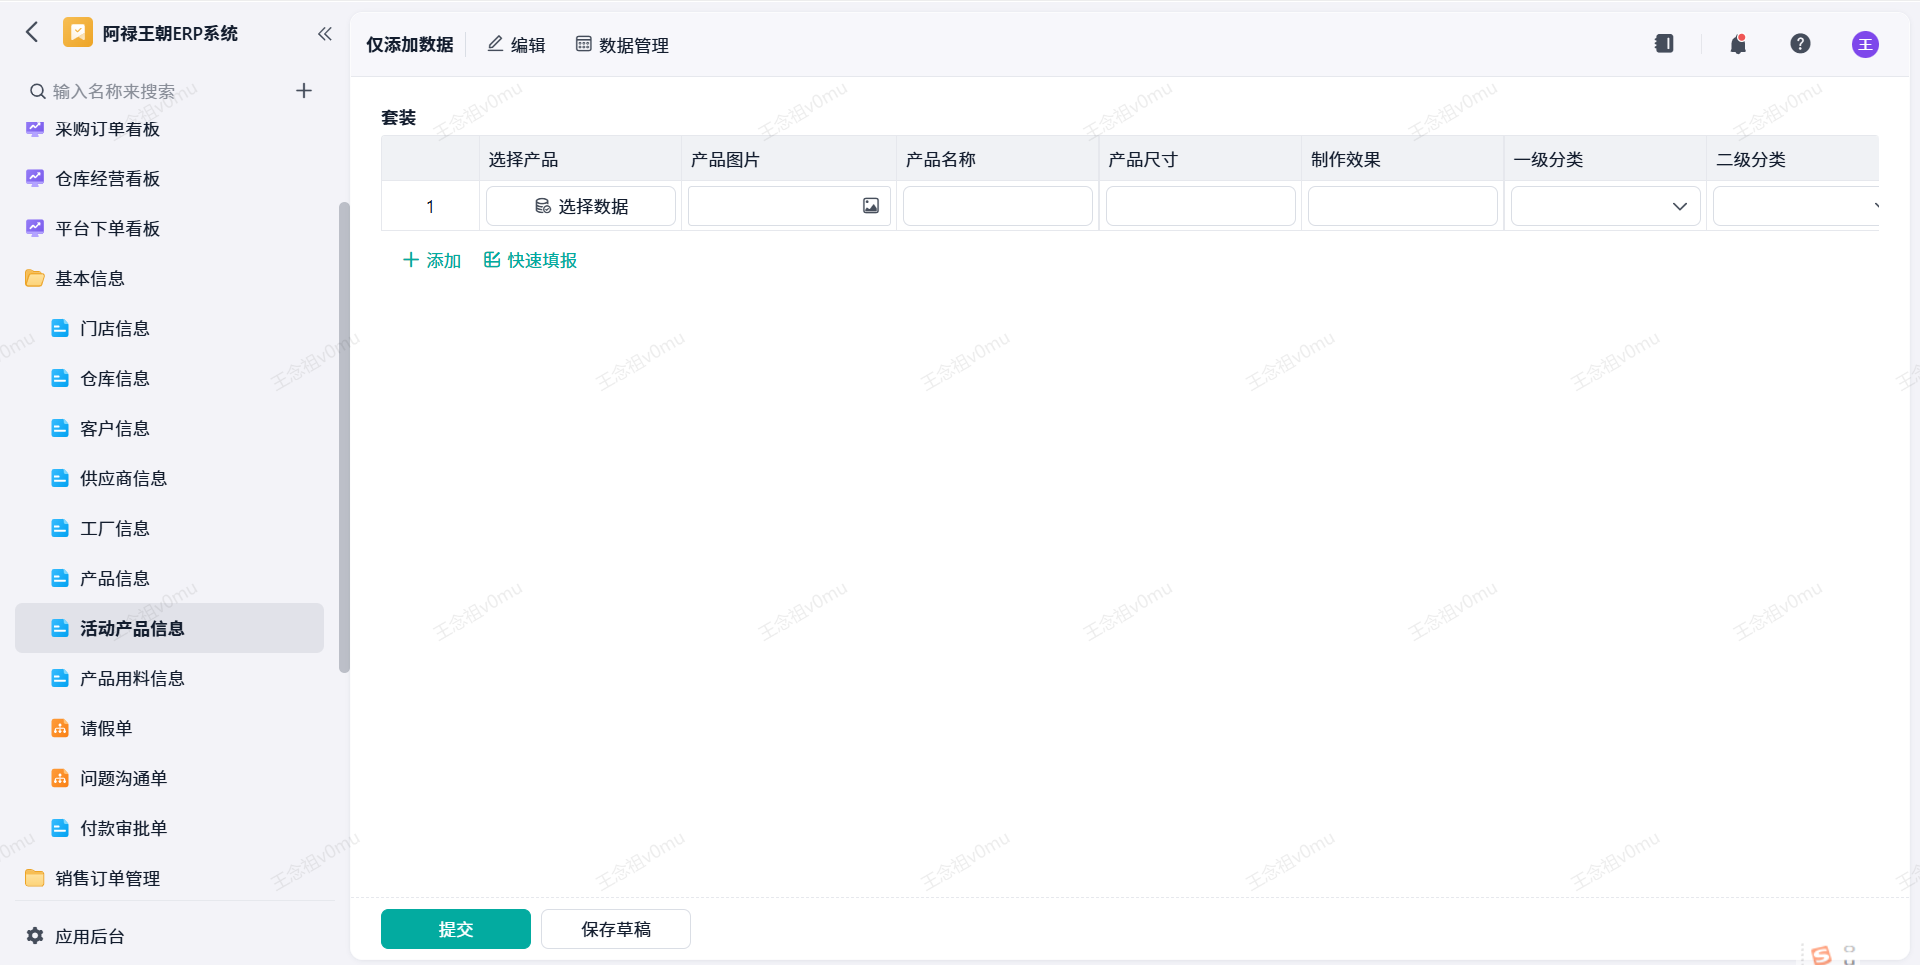Open the side panel icon in header
This screenshot has height=965, width=1920.
1664,44
